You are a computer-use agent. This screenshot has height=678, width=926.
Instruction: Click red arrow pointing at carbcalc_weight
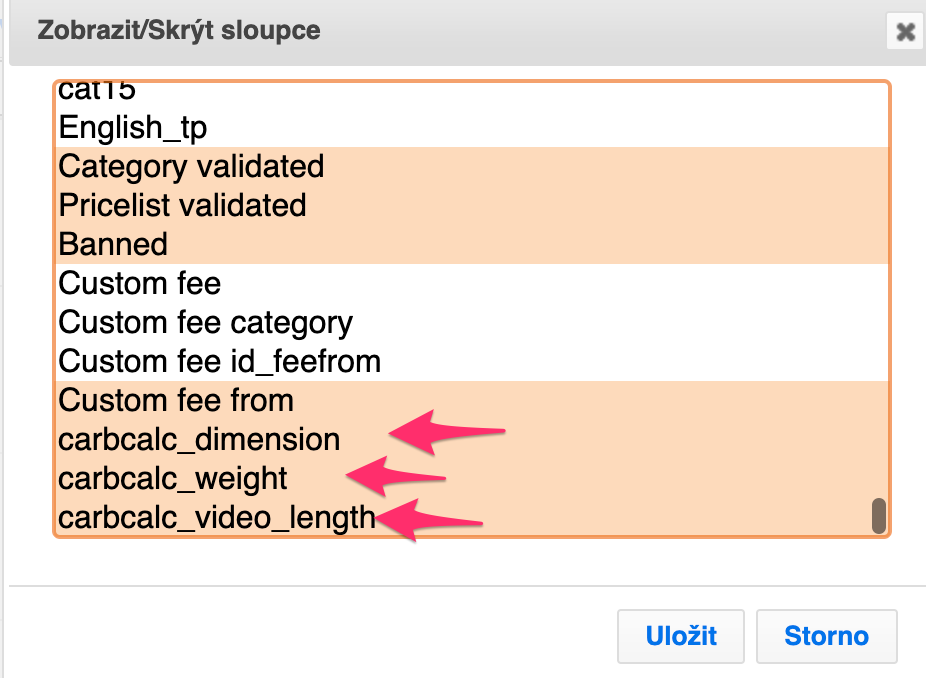click(395, 474)
